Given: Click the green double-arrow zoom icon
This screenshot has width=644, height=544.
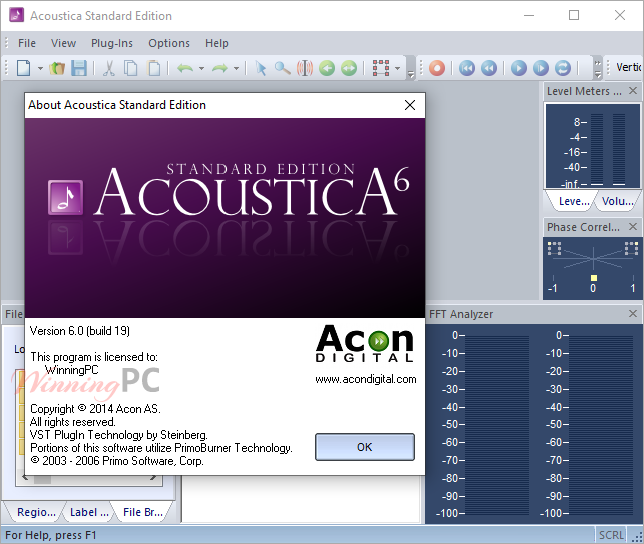Looking at the screenshot, I should 349,68.
